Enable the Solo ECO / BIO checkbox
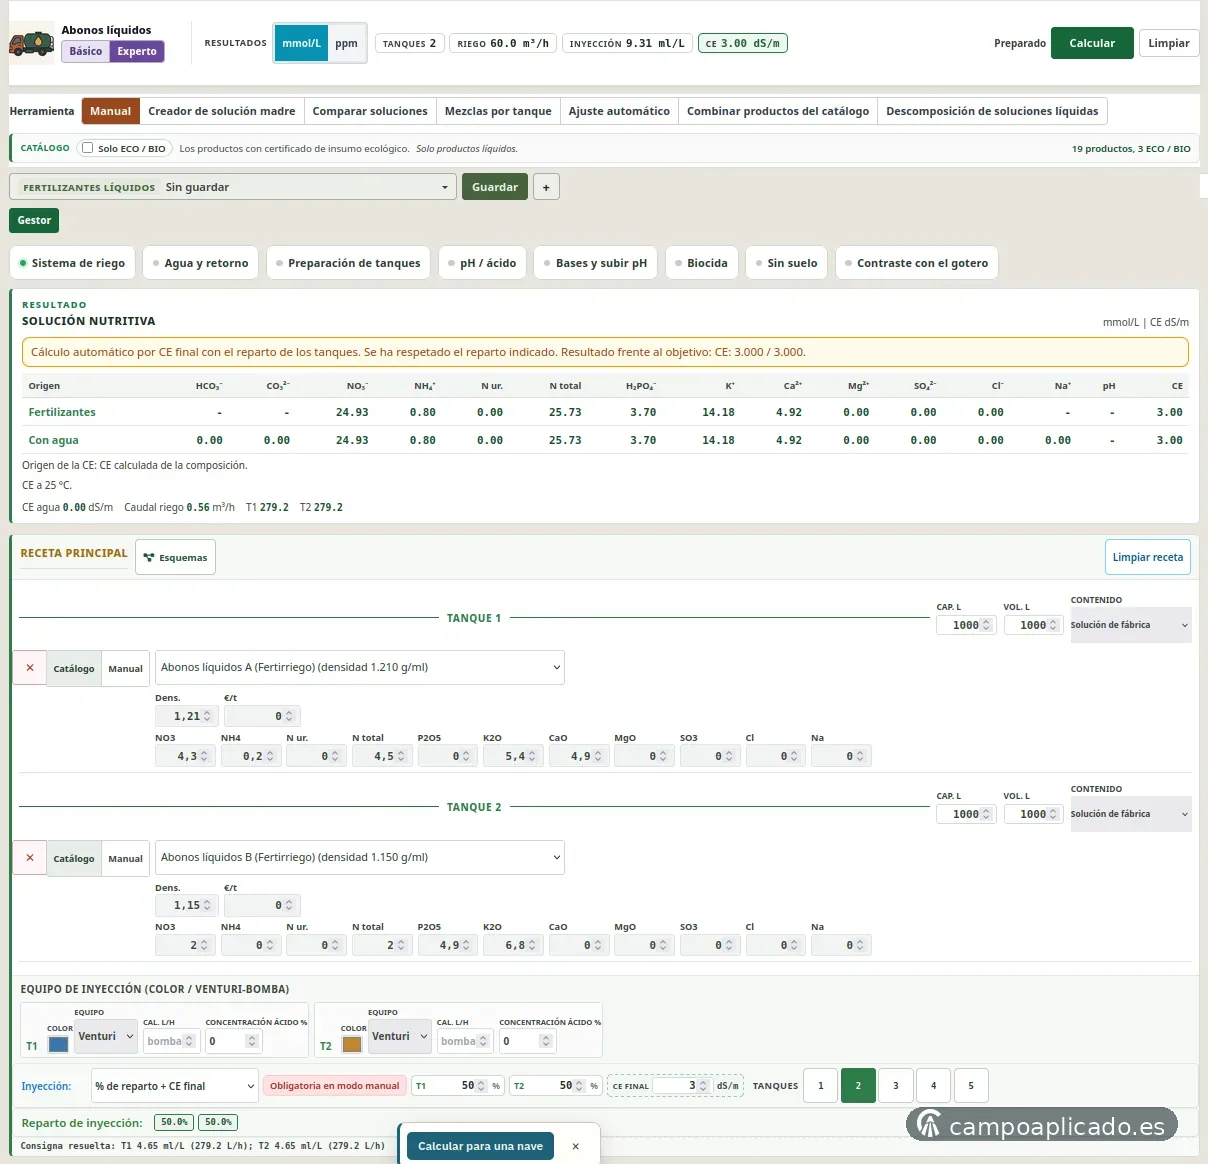Screen dimensions: 1208x1164 [88, 148]
